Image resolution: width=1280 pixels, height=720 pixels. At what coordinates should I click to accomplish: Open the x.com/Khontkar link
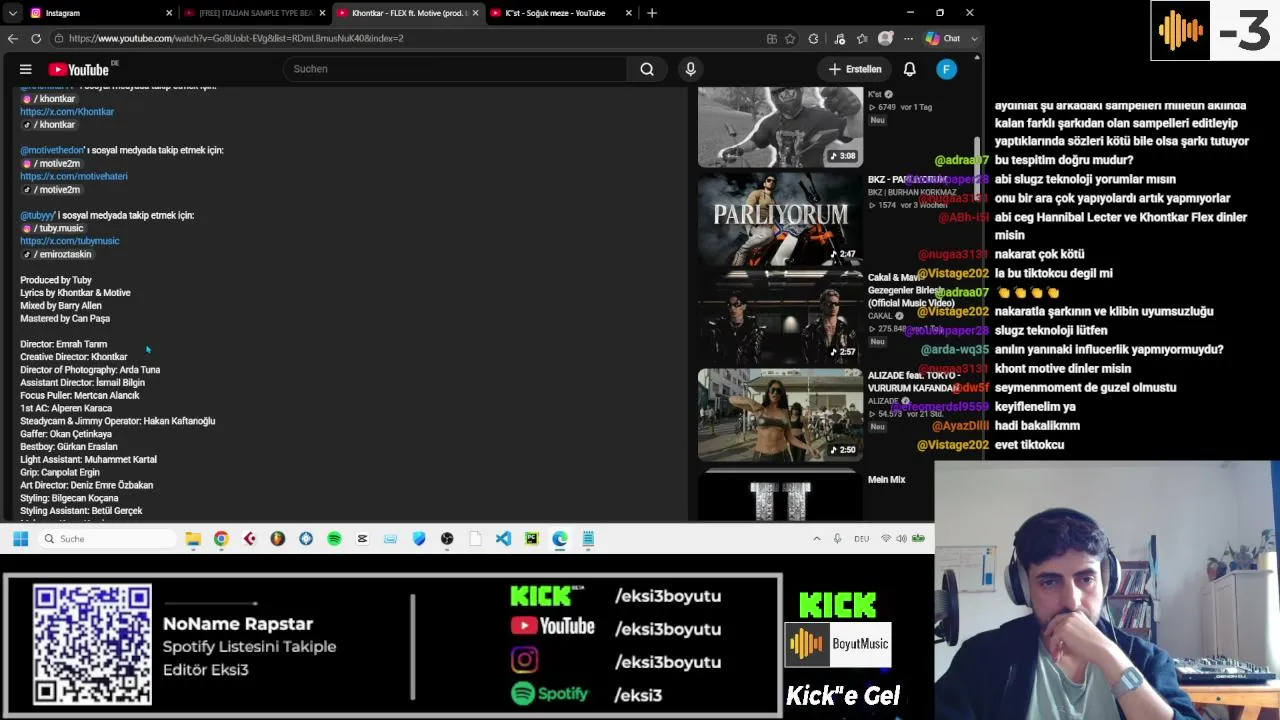point(67,112)
